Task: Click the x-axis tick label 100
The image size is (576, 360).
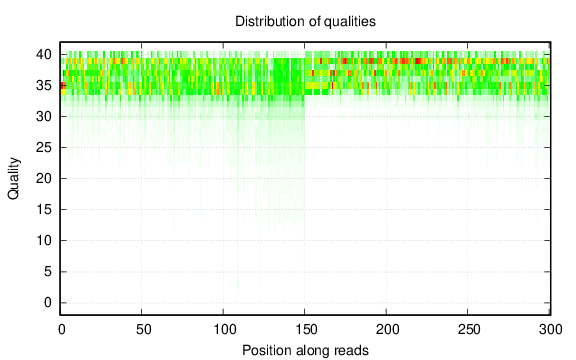Action: coord(224,330)
